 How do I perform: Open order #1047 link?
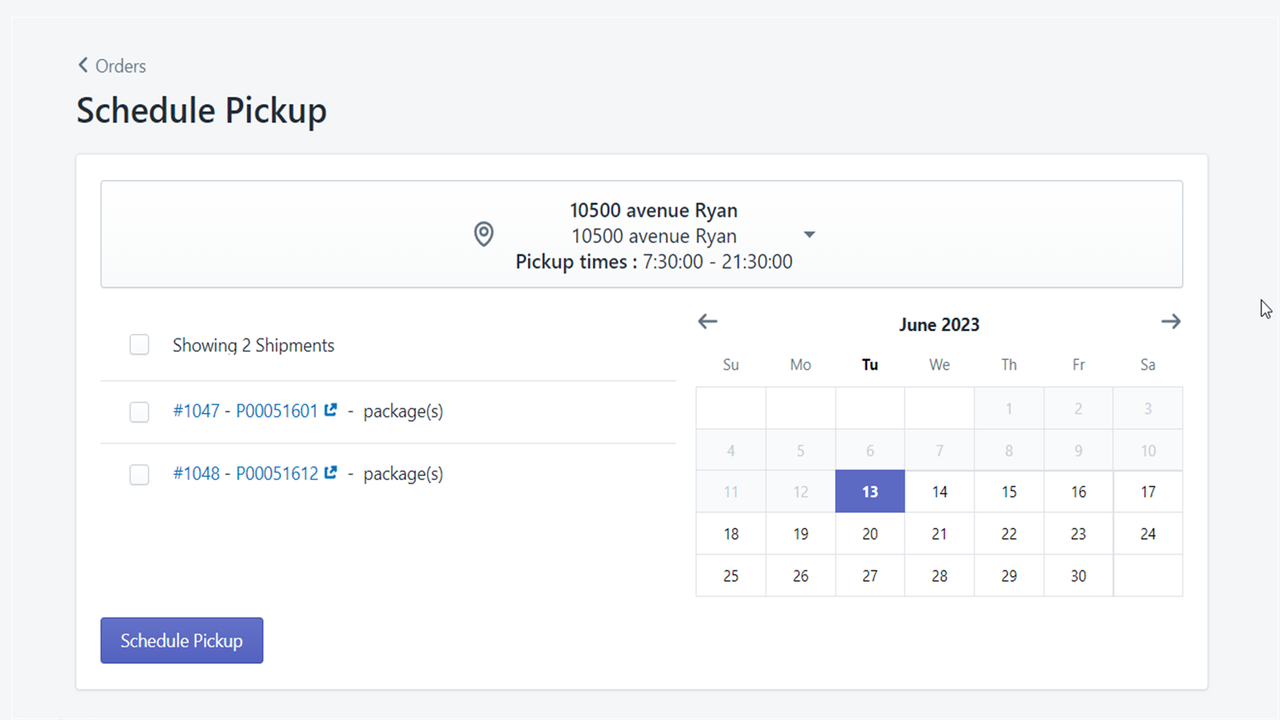click(x=196, y=410)
